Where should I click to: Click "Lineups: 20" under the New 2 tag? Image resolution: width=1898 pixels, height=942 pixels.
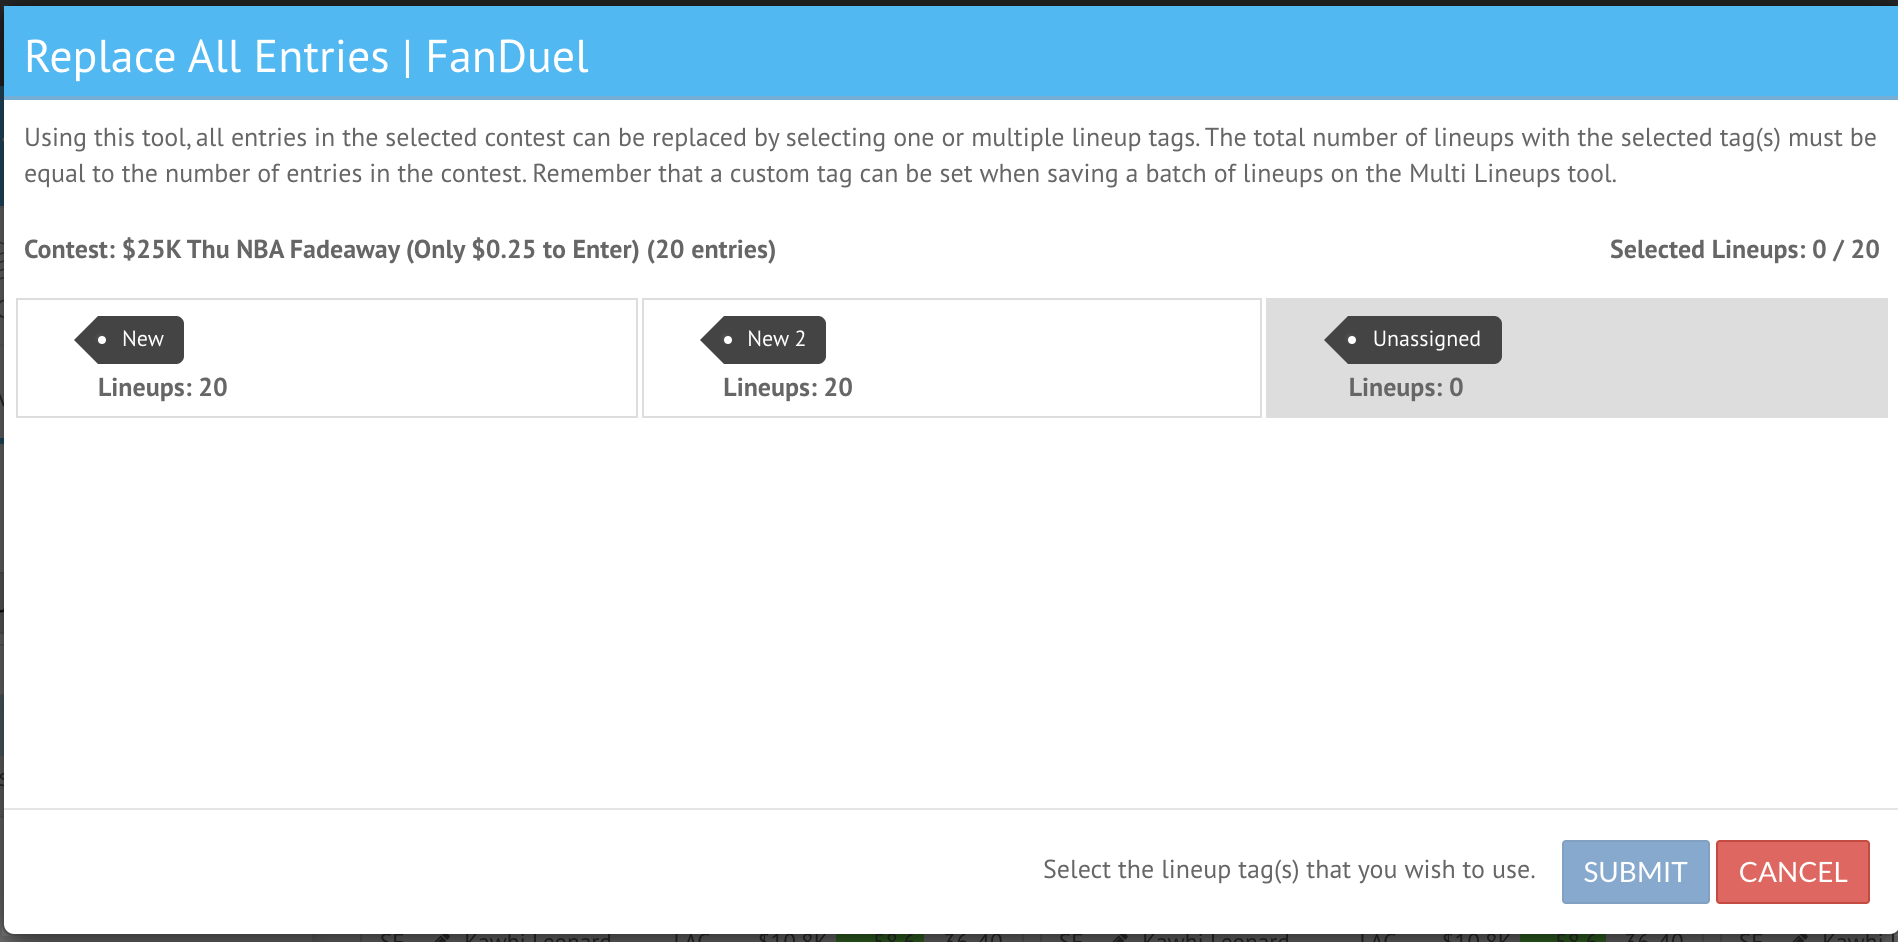point(788,388)
